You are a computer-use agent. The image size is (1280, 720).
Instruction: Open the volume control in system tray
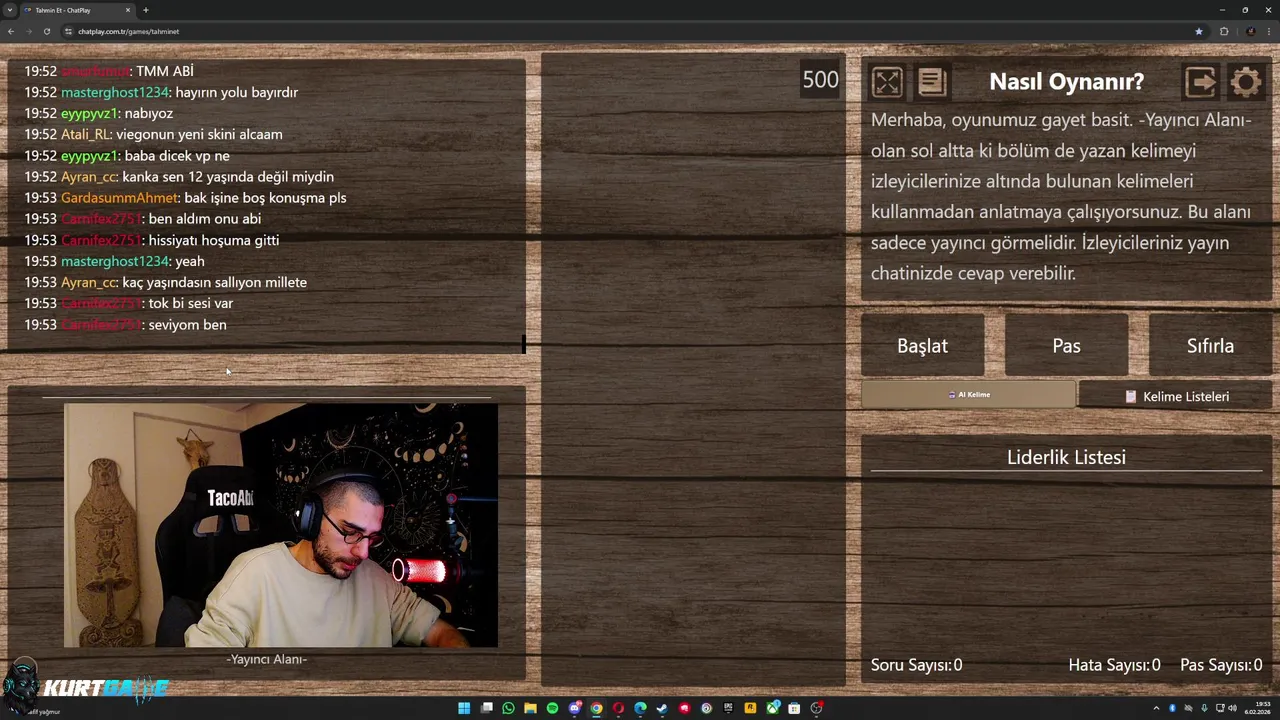[x=1232, y=708]
